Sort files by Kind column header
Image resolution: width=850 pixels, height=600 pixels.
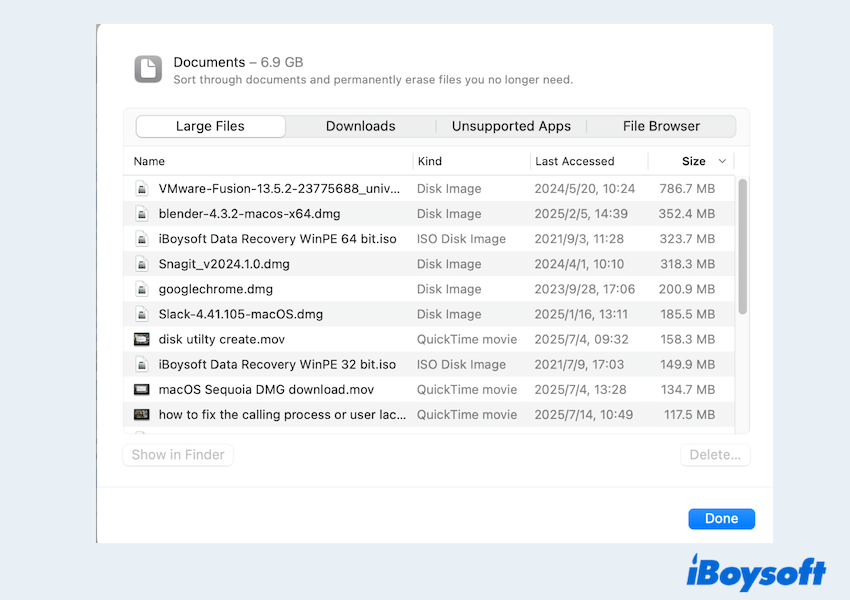430,161
